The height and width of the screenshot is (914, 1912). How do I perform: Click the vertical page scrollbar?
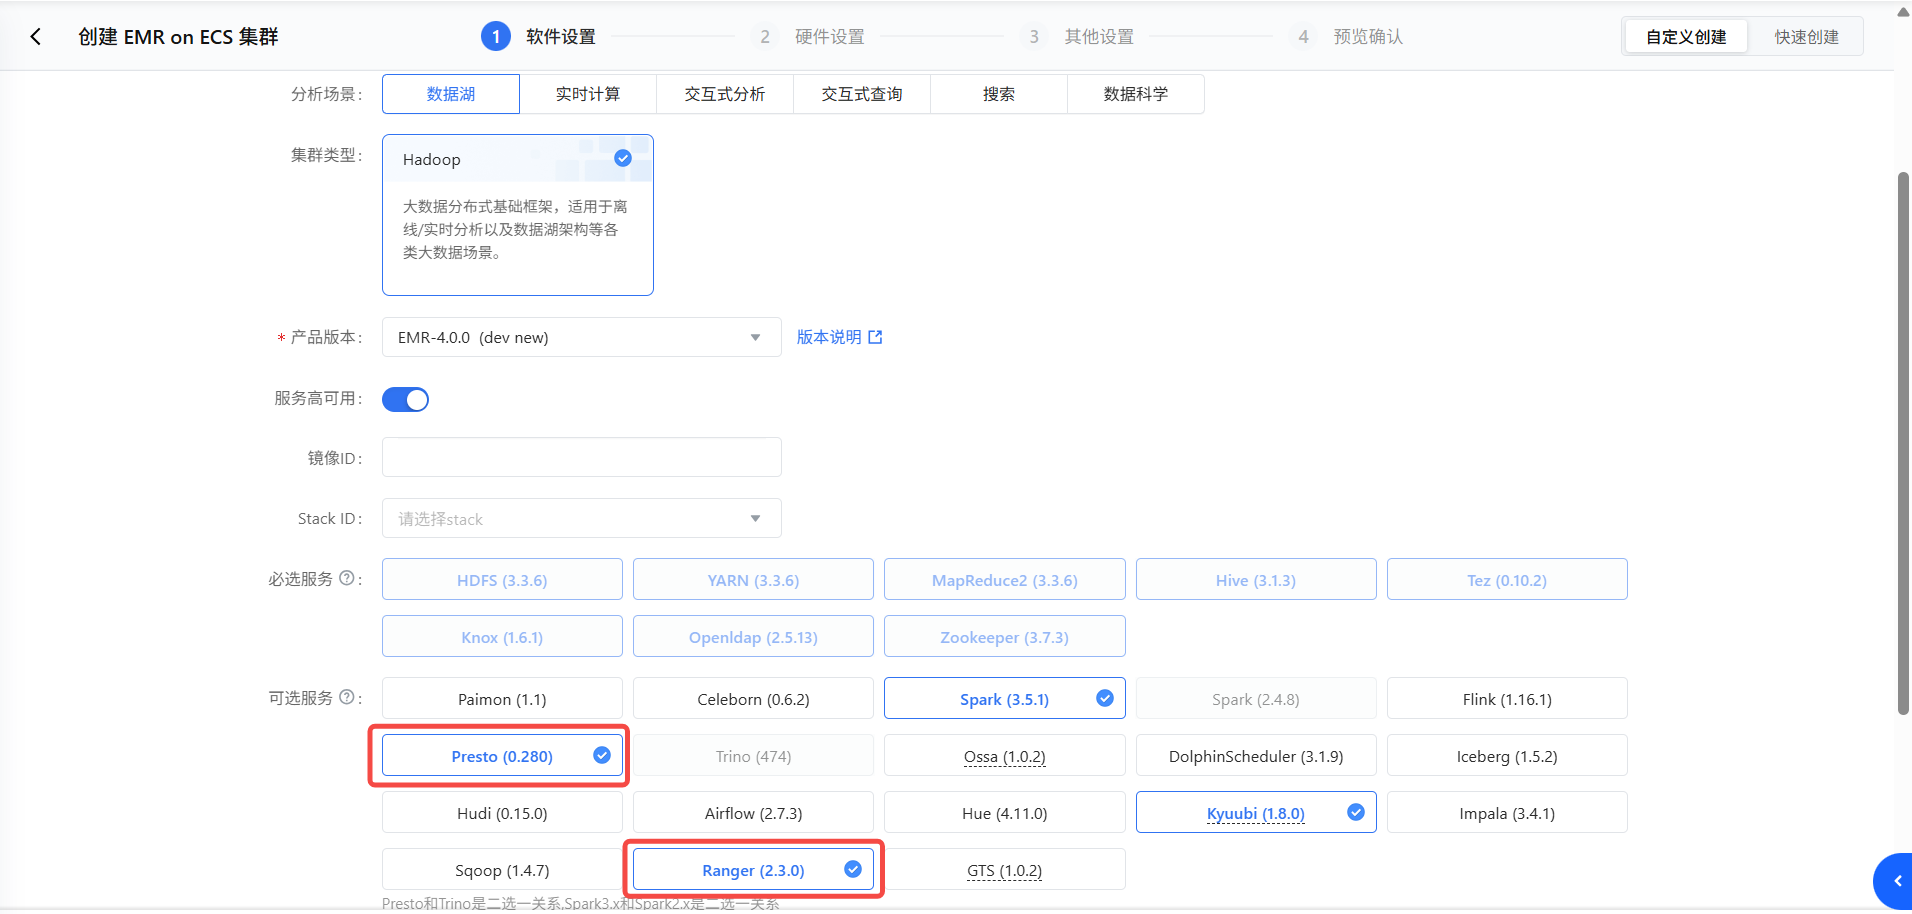click(1903, 443)
